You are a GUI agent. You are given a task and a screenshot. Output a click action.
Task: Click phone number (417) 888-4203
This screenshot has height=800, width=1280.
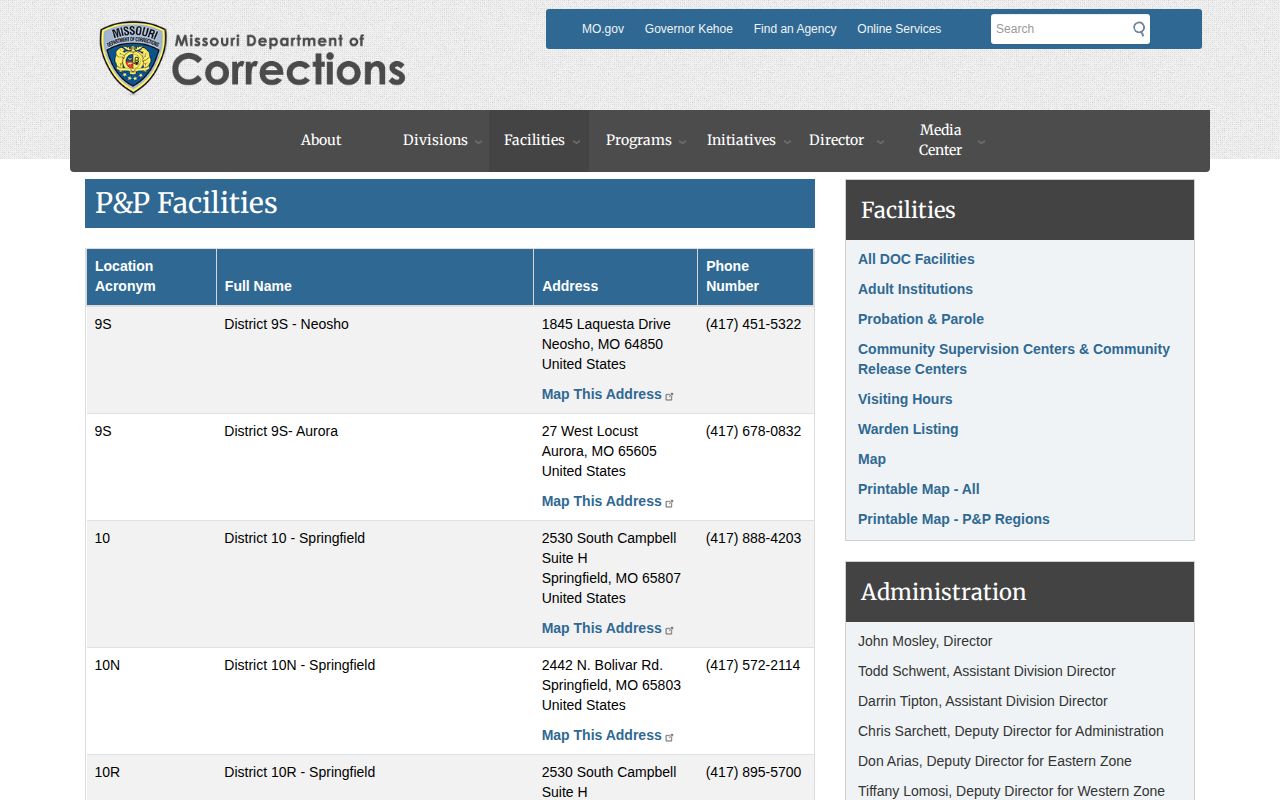click(x=753, y=538)
